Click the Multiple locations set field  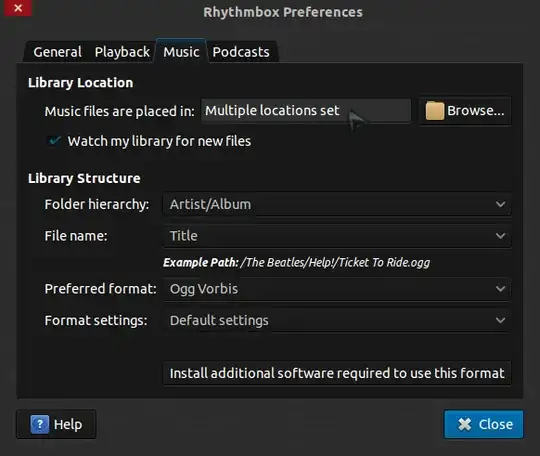pos(306,111)
